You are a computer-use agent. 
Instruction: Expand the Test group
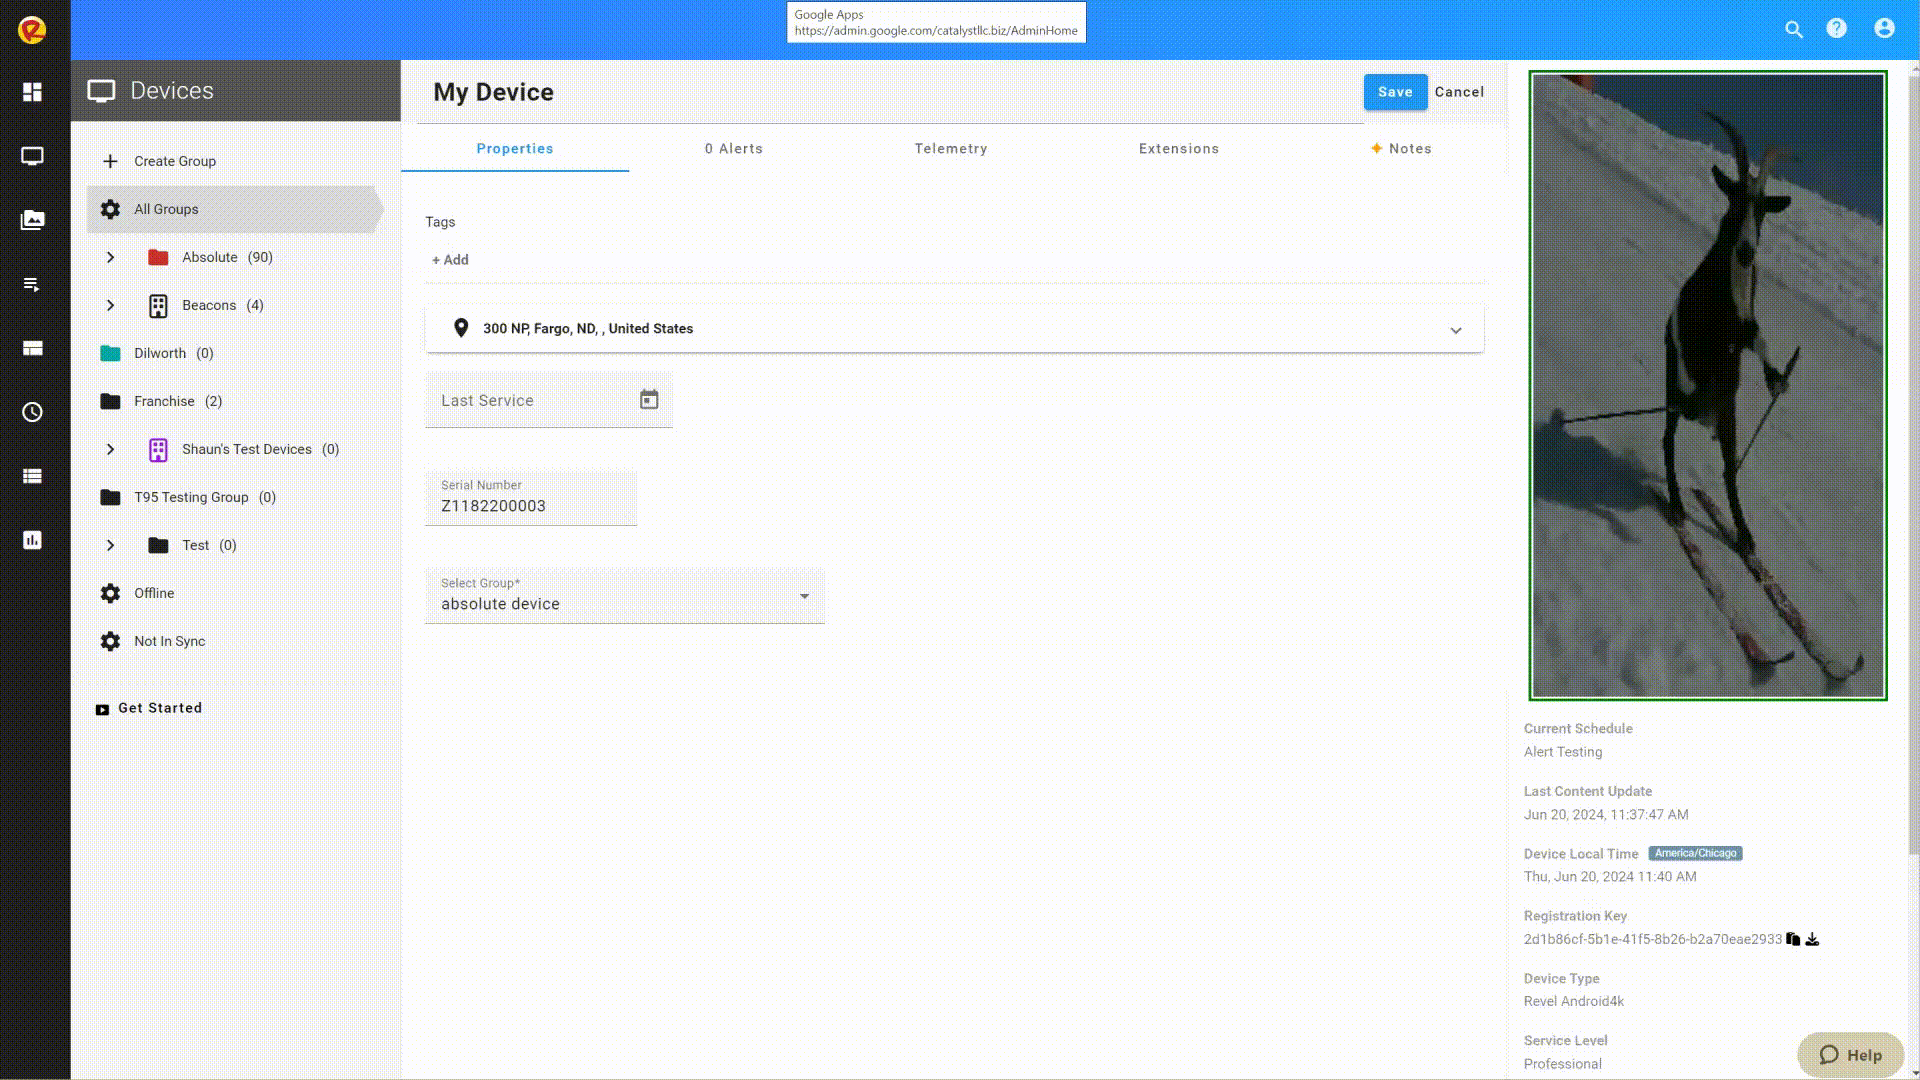pos(110,545)
